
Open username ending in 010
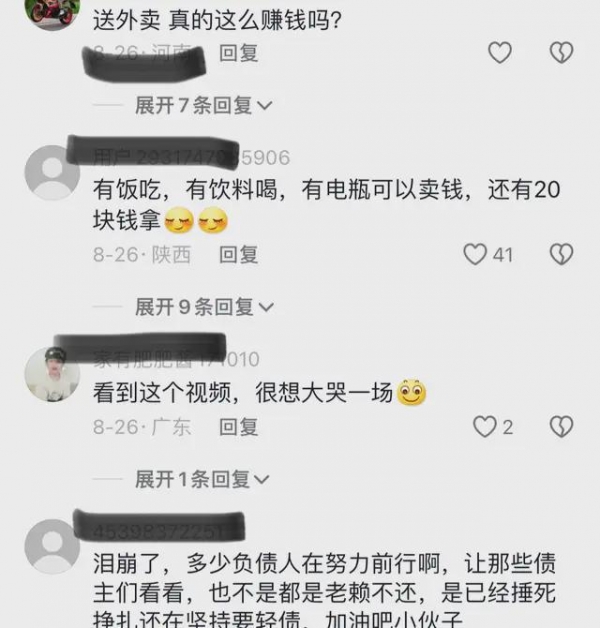tap(176, 359)
